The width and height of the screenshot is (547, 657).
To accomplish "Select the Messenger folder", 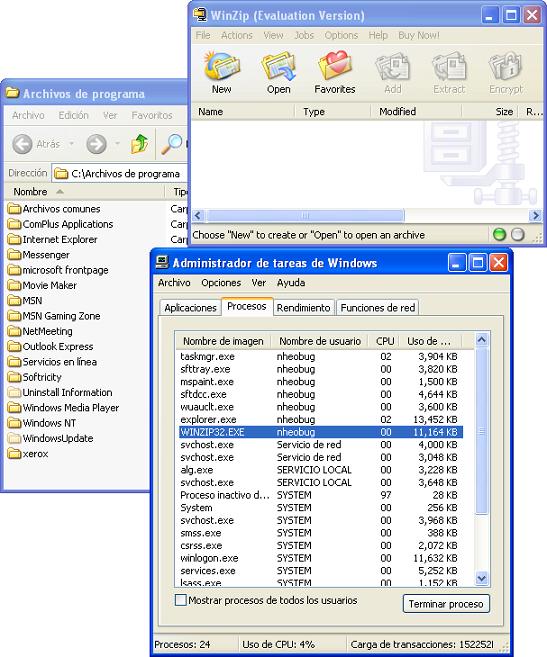I will [x=39, y=255].
